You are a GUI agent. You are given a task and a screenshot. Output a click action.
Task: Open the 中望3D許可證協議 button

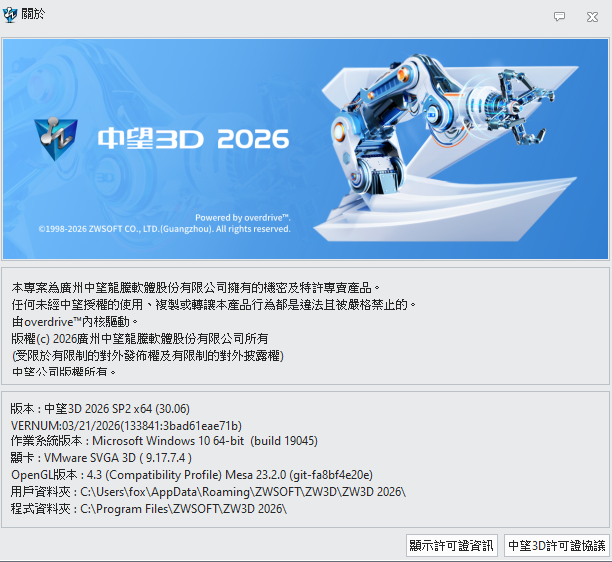pos(557,545)
